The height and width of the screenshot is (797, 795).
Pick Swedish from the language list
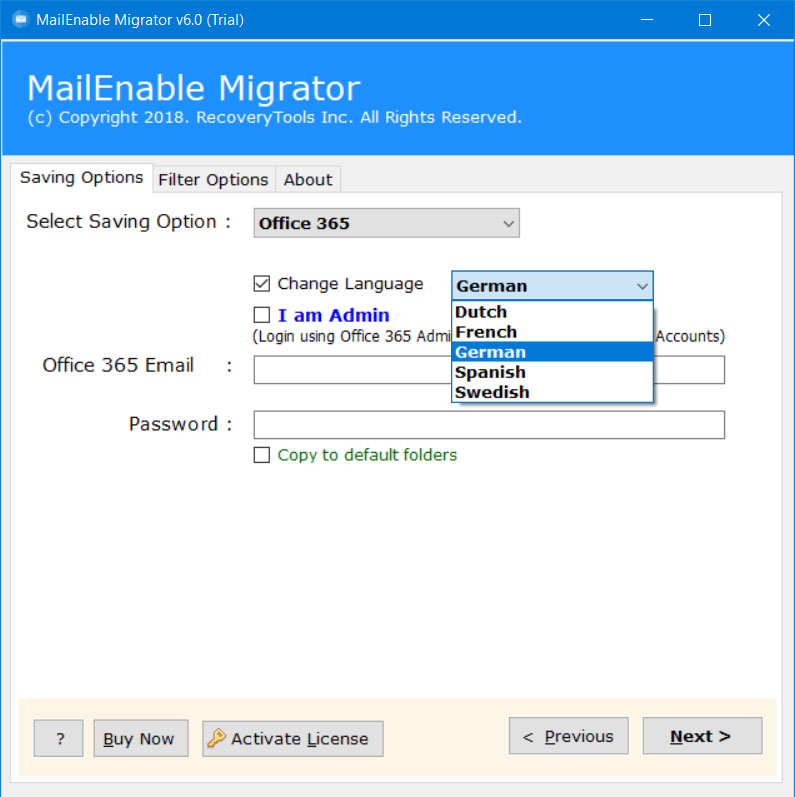point(552,392)
